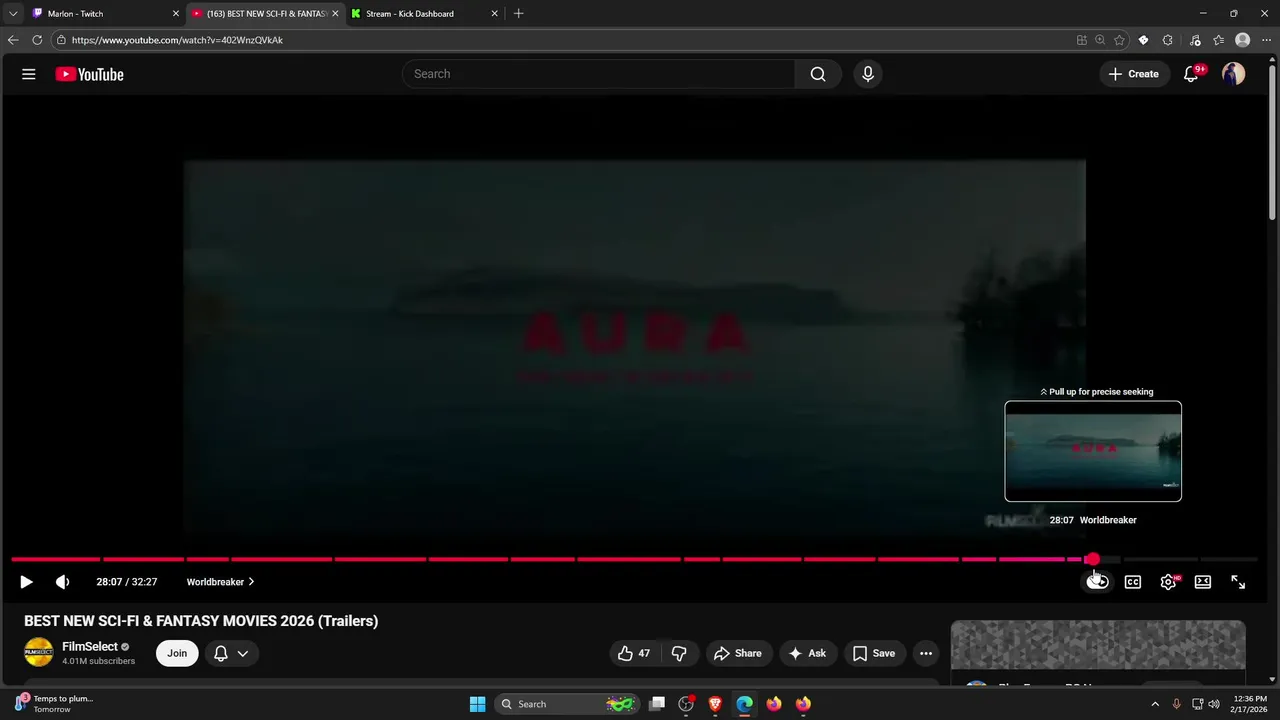Play the paused video
The width and height of the screenshot is (1280, 720).
(x=26, y=582)
